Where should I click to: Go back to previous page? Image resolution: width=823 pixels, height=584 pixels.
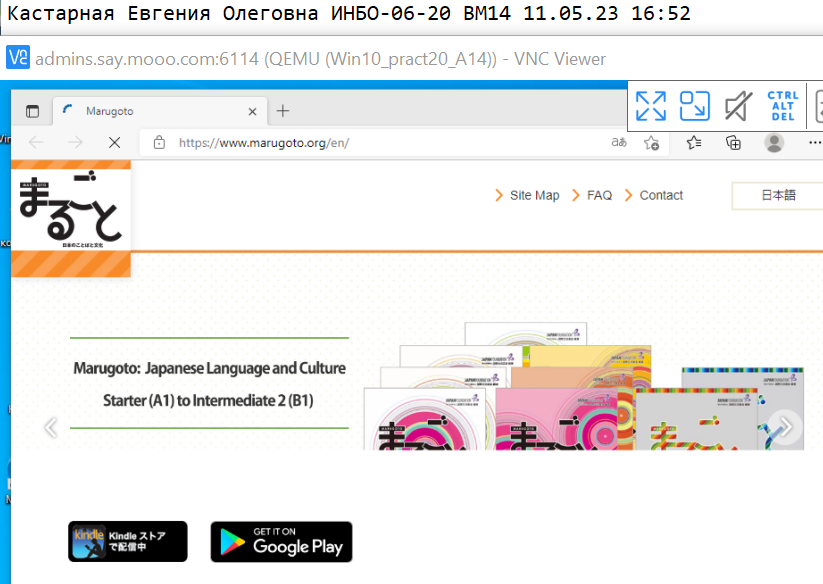point(36,142)
